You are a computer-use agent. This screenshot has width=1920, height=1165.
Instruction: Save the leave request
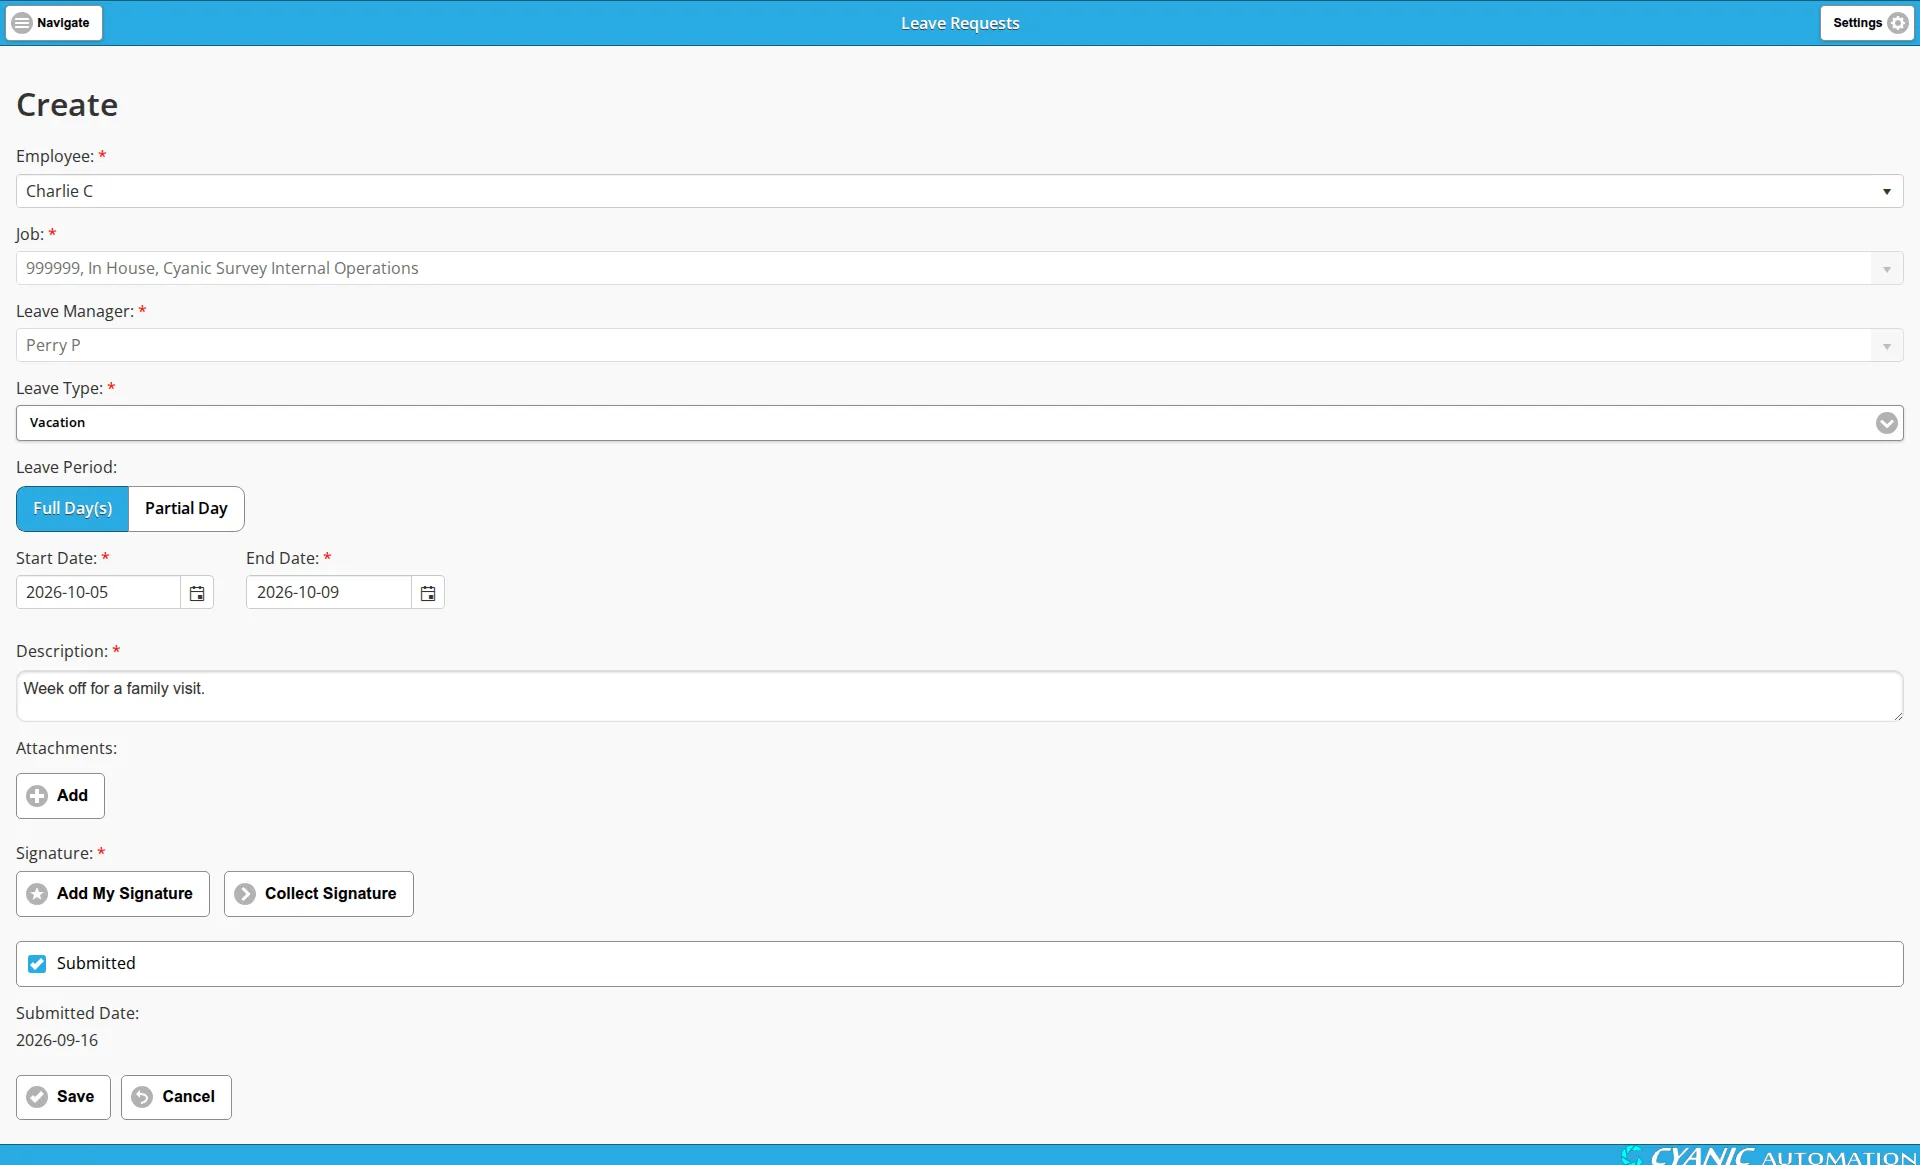pos(63,1097)
